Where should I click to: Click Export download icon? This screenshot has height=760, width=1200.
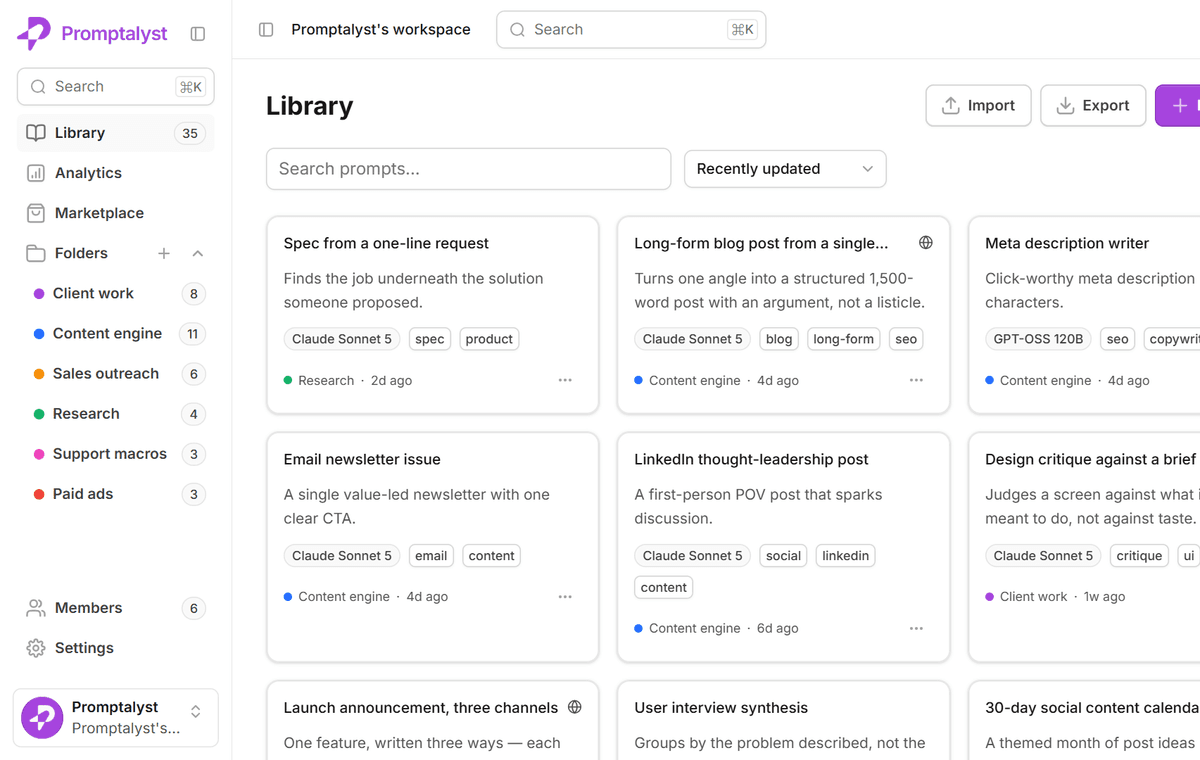point(1066,105)
